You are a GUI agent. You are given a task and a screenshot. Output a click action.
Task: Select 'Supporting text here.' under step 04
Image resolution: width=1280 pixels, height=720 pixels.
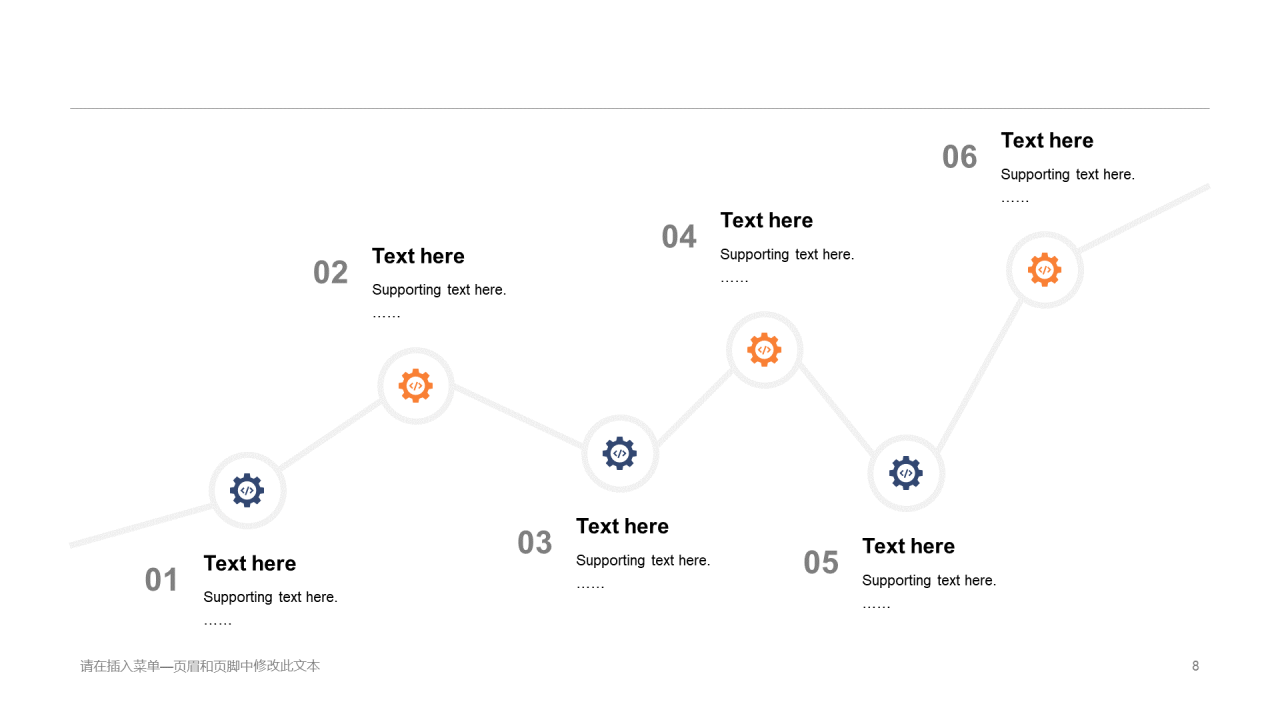tap(787, 254)
